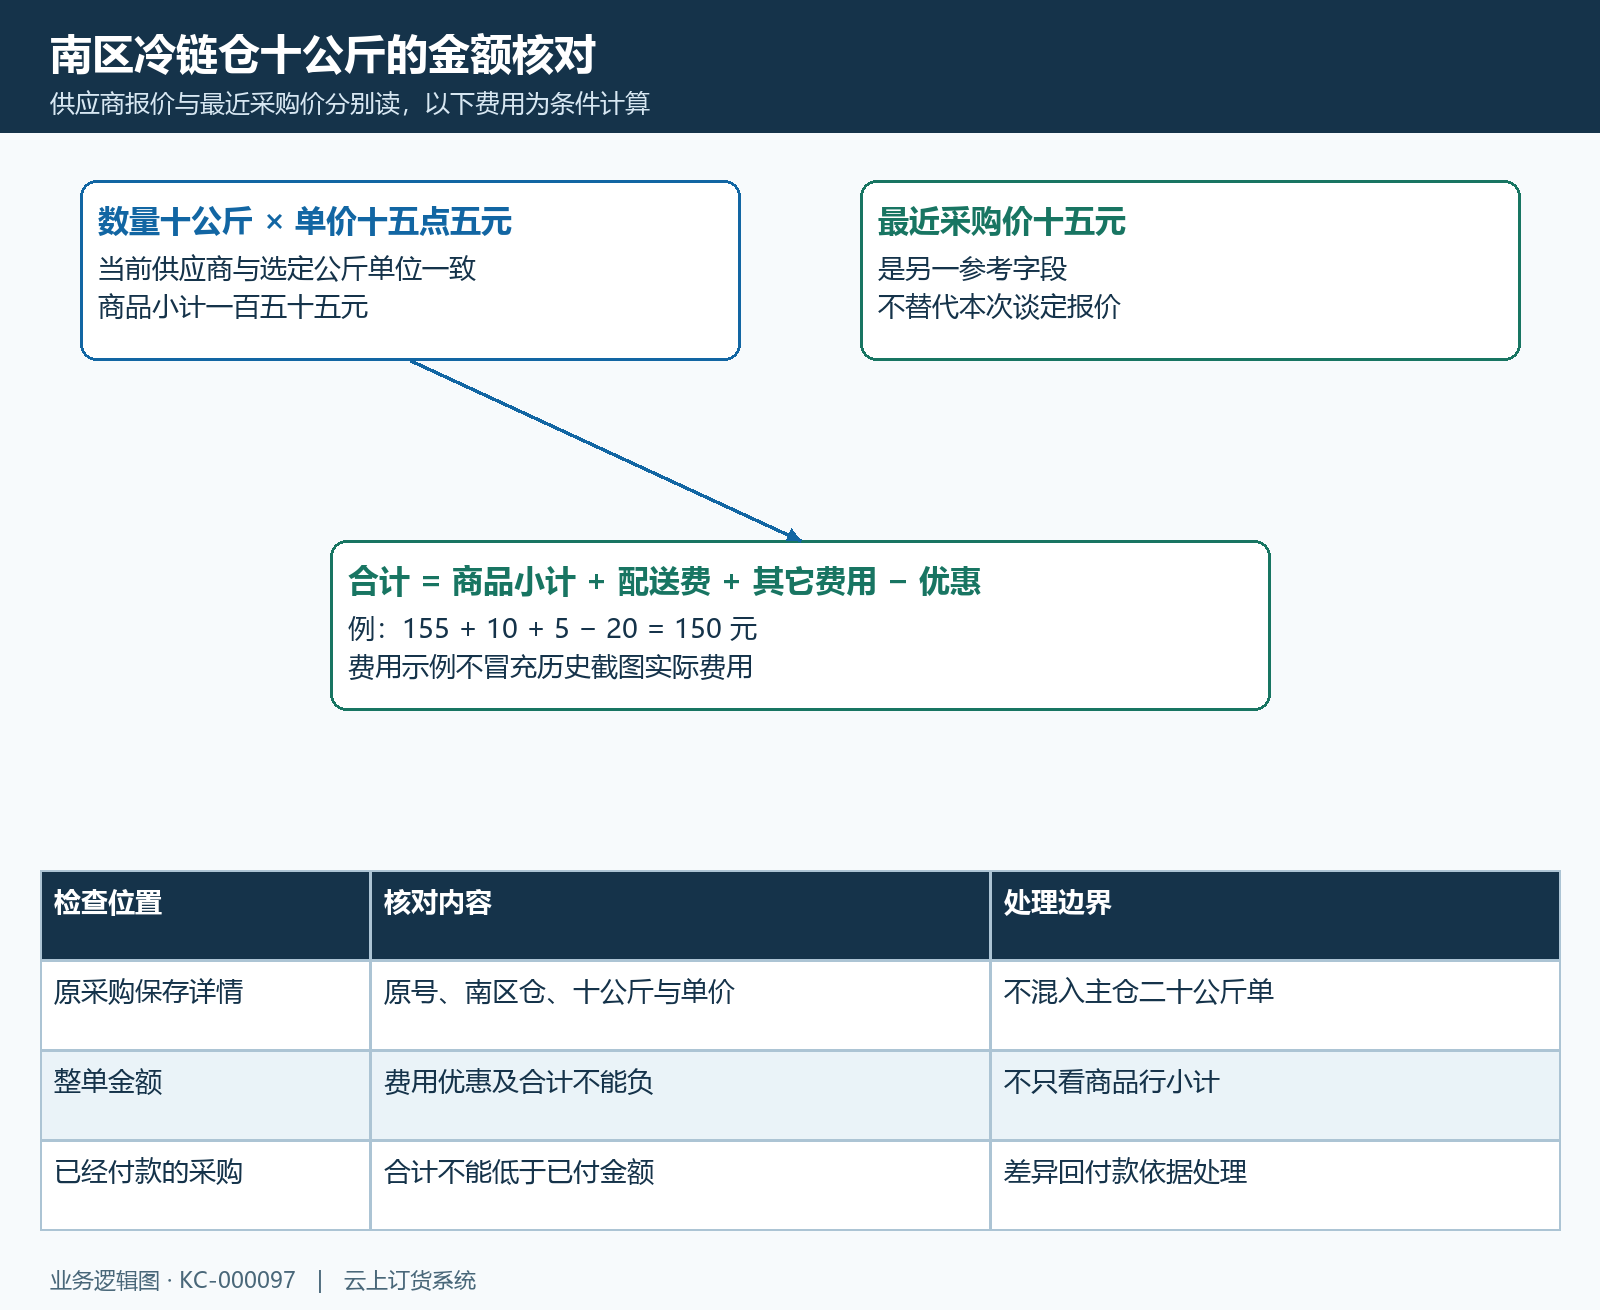Click the subtitle starting with 供应商报价与最近采购价
This screenshot has height=1310, width=1600.
tap(350, 103)
